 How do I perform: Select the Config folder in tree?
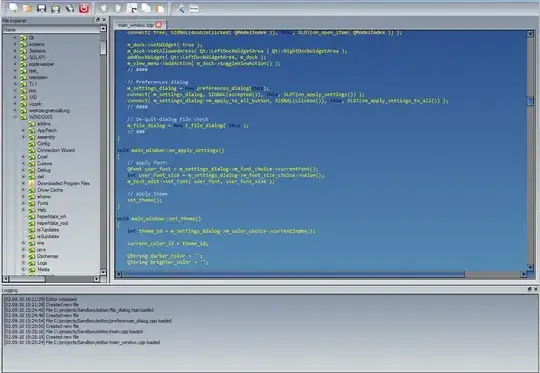tap(43, 144)
